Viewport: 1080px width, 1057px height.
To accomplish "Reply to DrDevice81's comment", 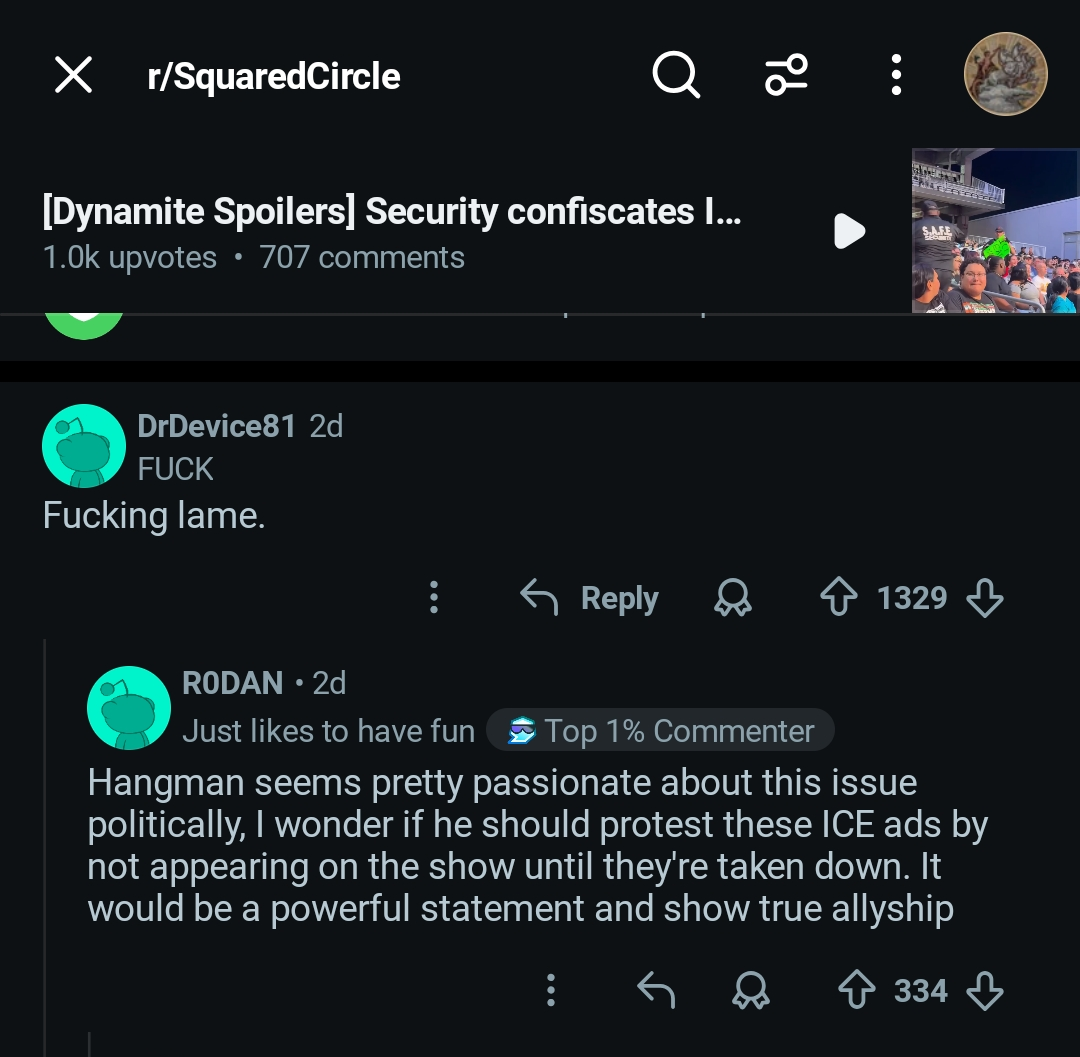I will (590, 598).
